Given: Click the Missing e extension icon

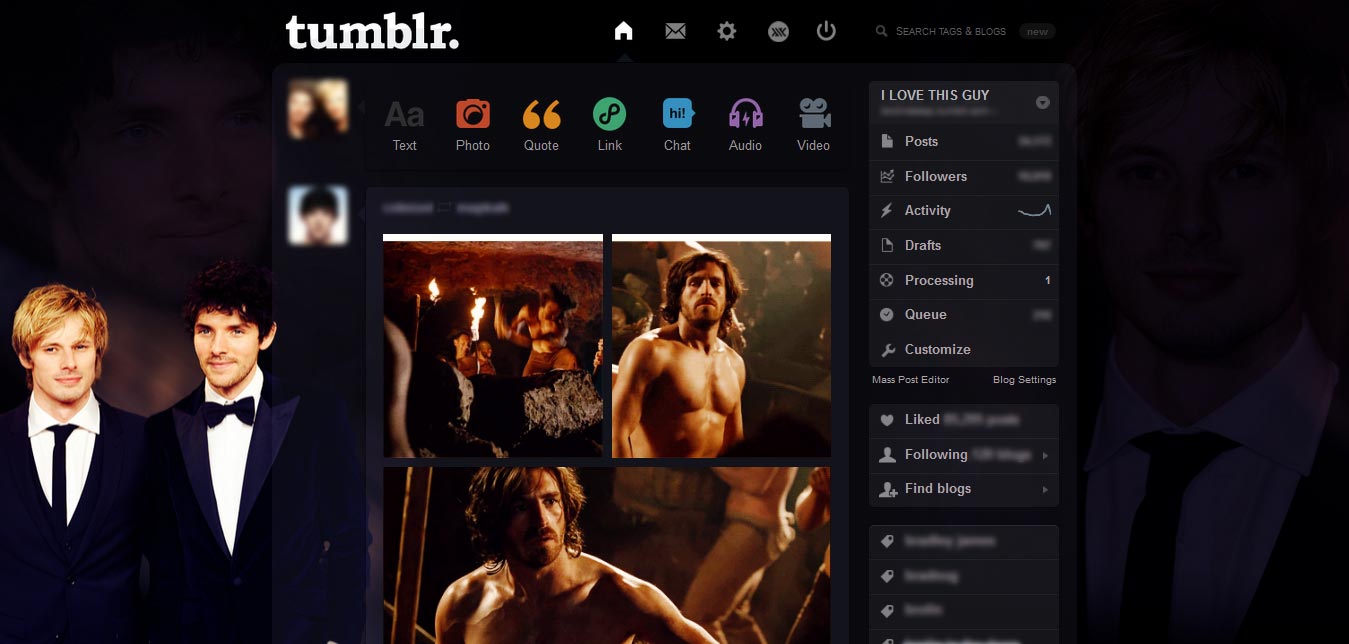Looking at the screenshot, I should 778,32.
